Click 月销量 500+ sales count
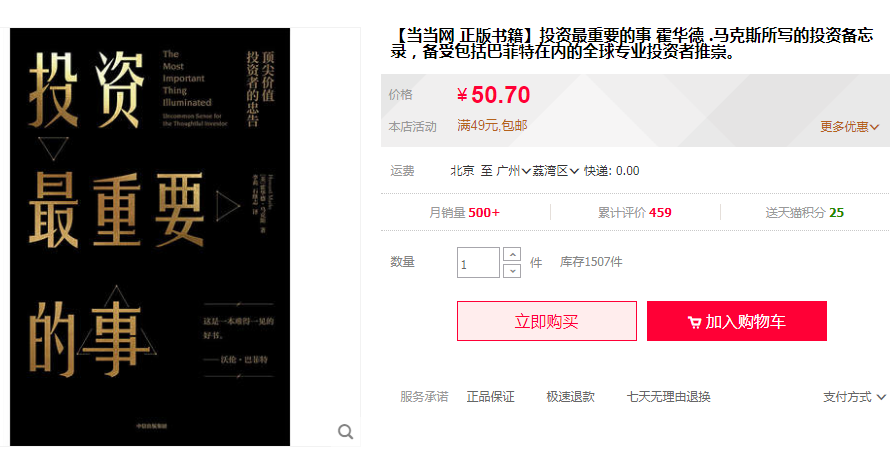 [x=464, y=213]
